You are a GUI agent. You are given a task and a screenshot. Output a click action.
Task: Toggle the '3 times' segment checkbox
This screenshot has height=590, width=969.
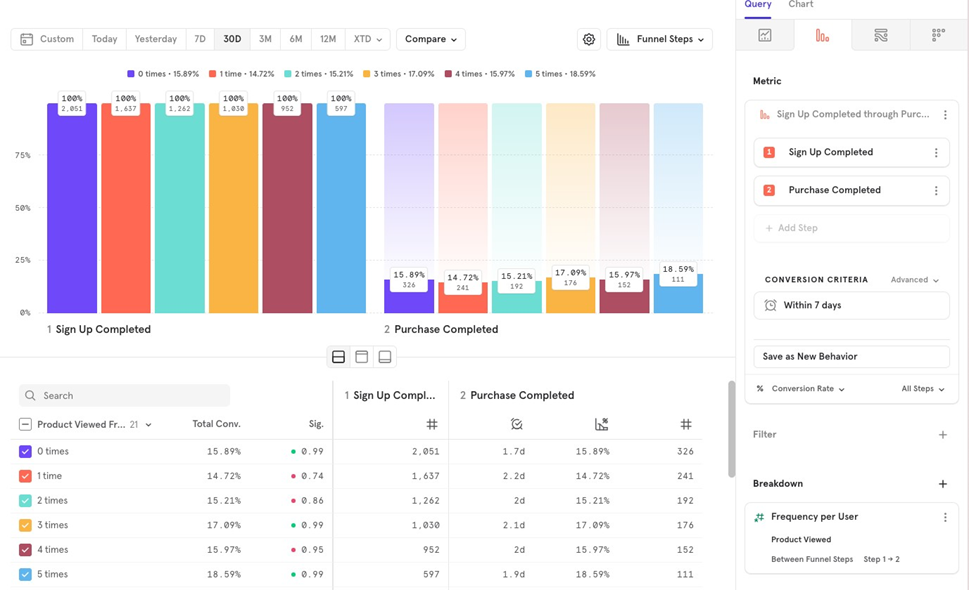click(x=26, y=525)
